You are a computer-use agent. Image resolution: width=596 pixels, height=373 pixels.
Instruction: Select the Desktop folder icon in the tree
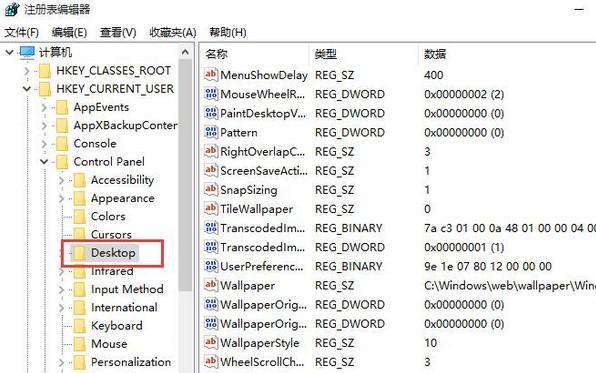coord(79,253)
